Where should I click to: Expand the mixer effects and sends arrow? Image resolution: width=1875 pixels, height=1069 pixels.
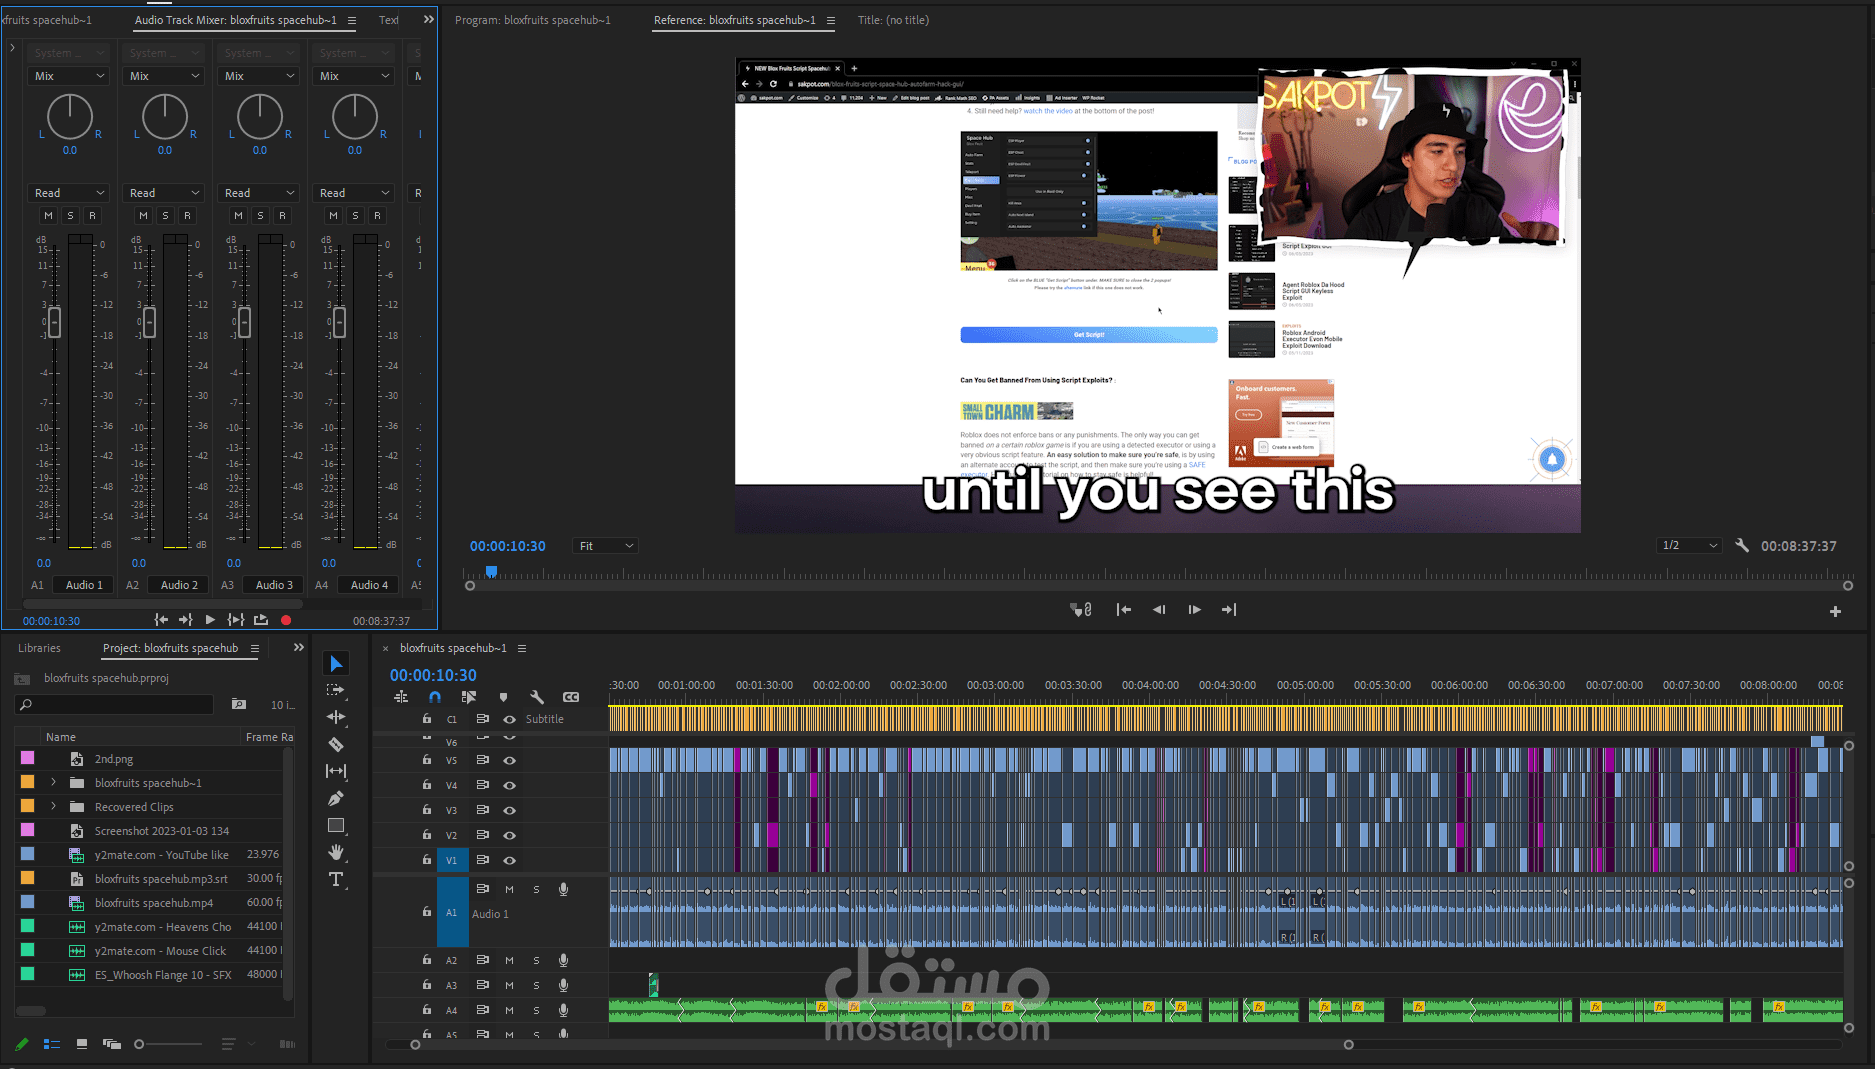pyautogui.click(x=12, y=47)
